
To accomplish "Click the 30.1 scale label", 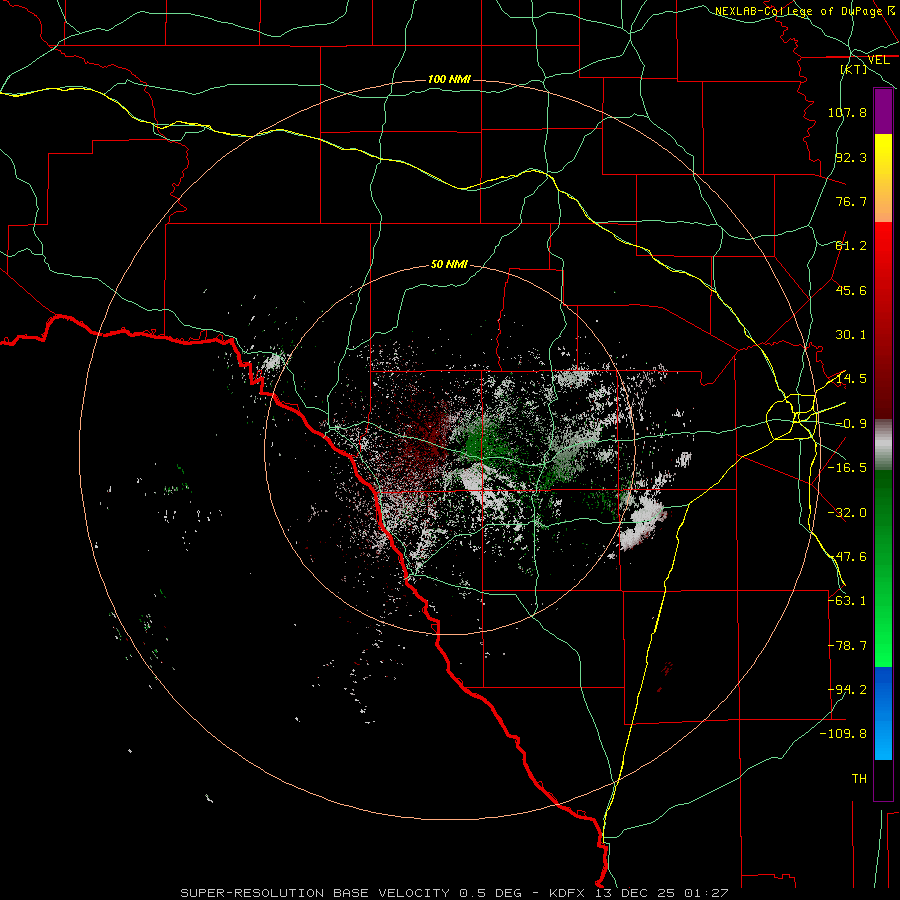I will (851, 335).
